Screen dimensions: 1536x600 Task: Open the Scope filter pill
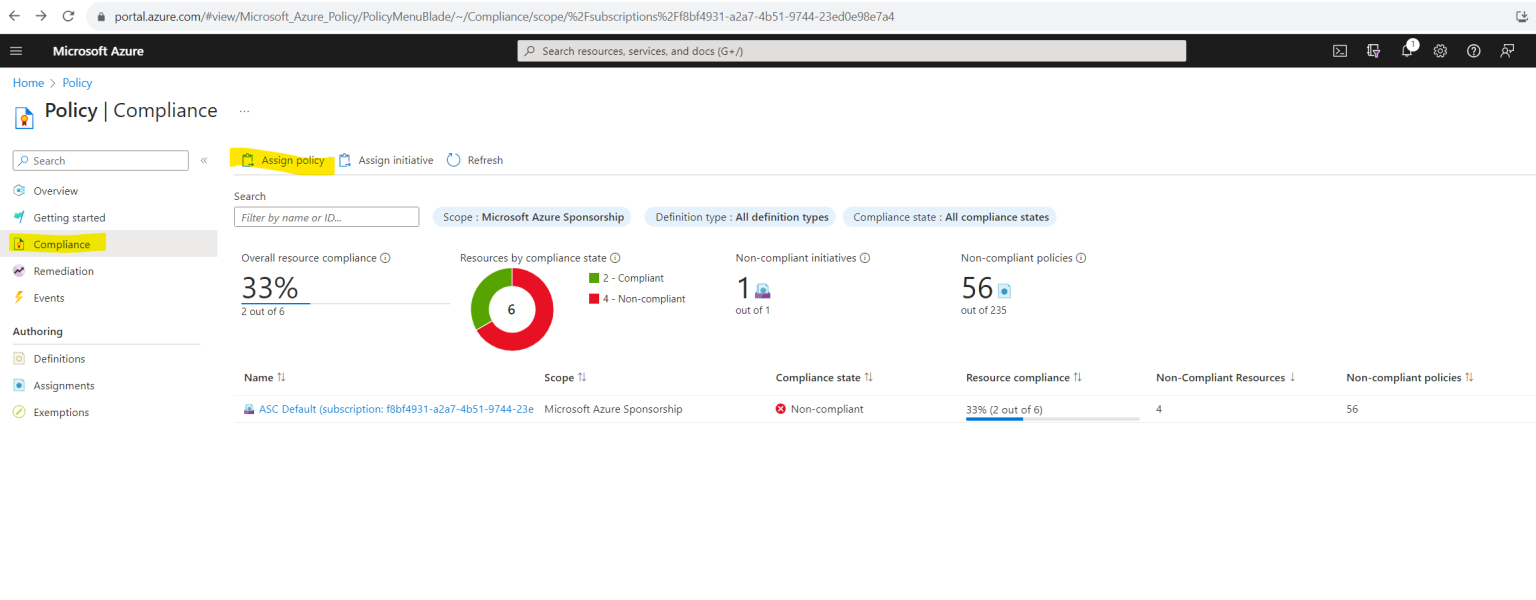click(x=532, y=217)
